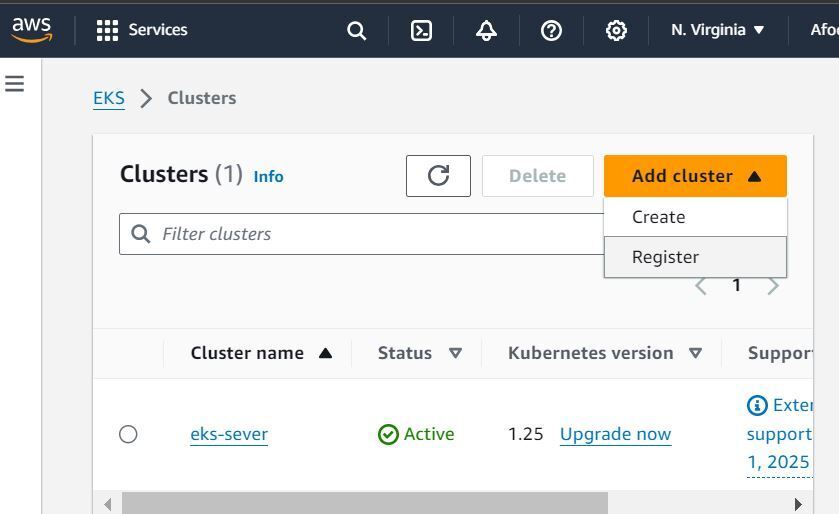Viewport: 839px width, 514px height.
Task: Open the notifications bell
Action: (x=486, y=30)
